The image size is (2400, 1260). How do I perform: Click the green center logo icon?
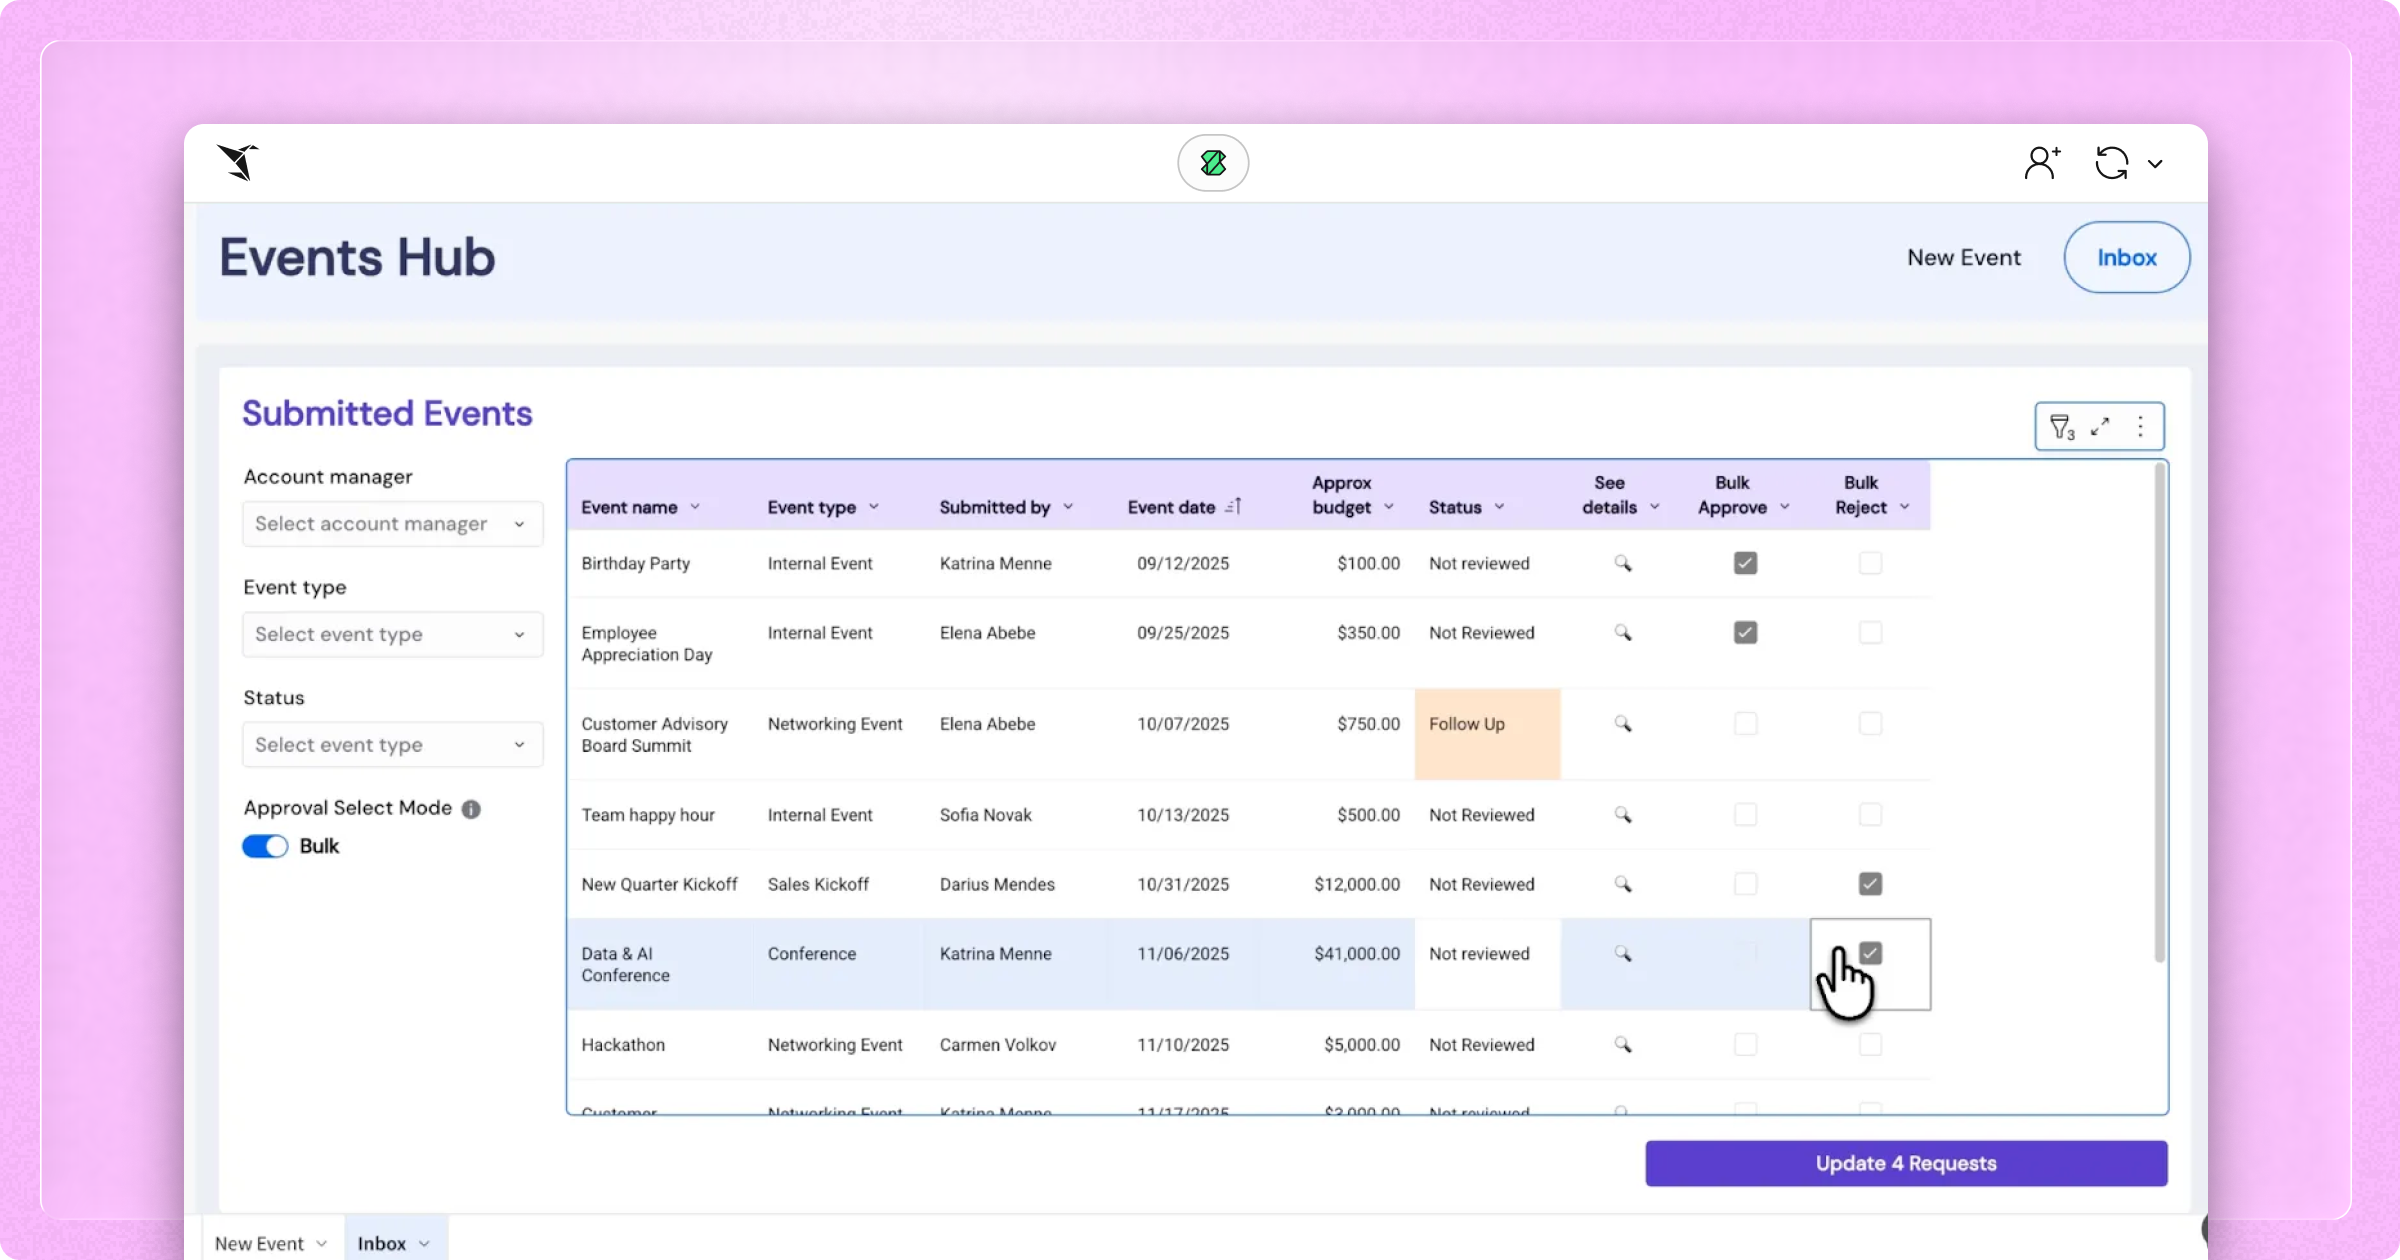(1213, 163)
